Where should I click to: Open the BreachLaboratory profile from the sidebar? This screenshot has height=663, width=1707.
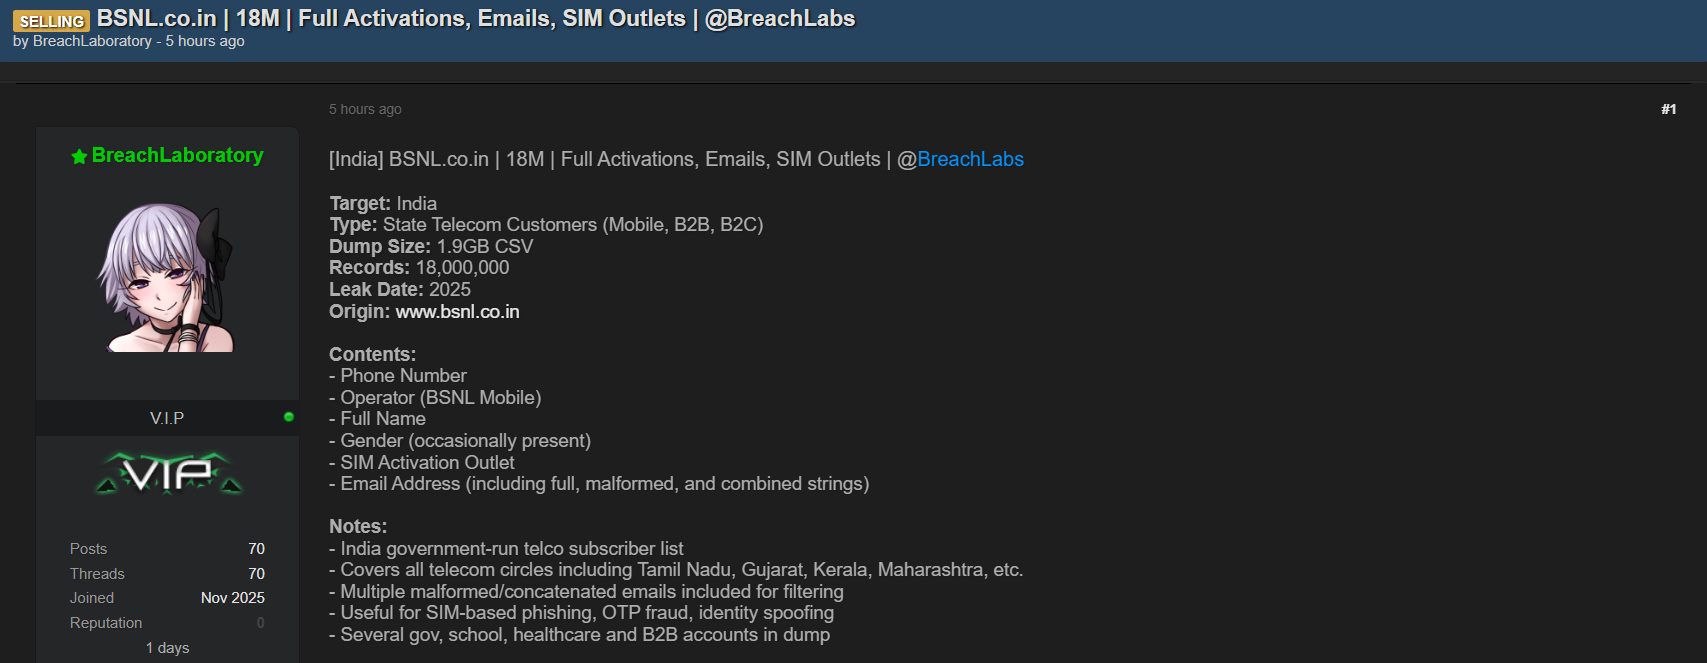tap(177, 155)
